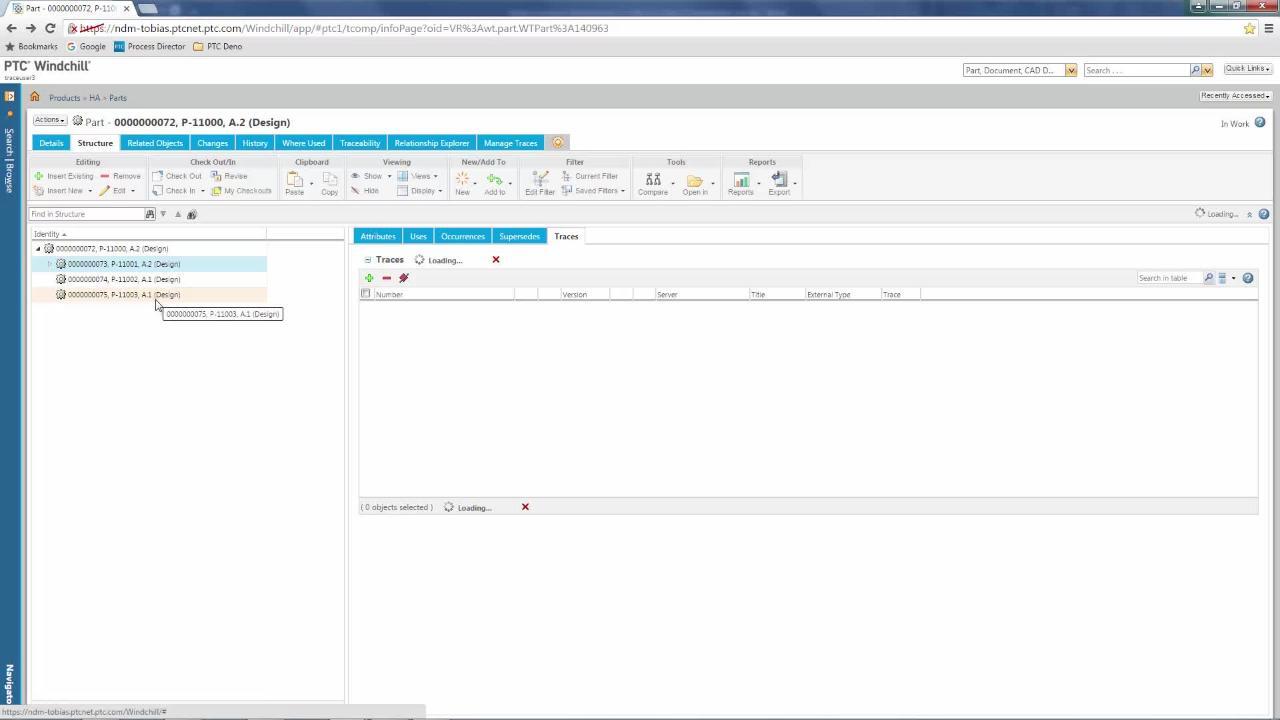Click the Revise button
Screen dimensions: 1280x720
[229, 176]
